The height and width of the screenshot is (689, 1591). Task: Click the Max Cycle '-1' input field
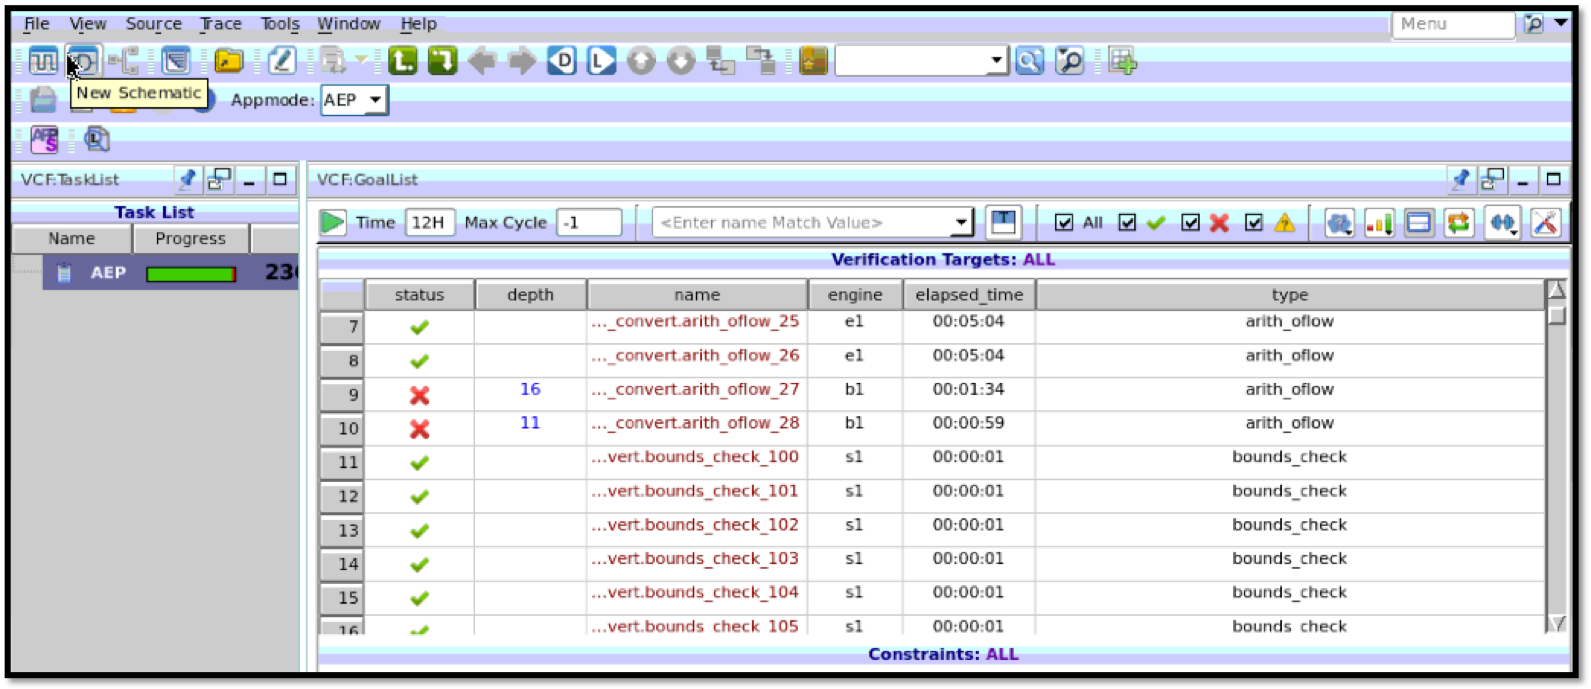[589, 222]
